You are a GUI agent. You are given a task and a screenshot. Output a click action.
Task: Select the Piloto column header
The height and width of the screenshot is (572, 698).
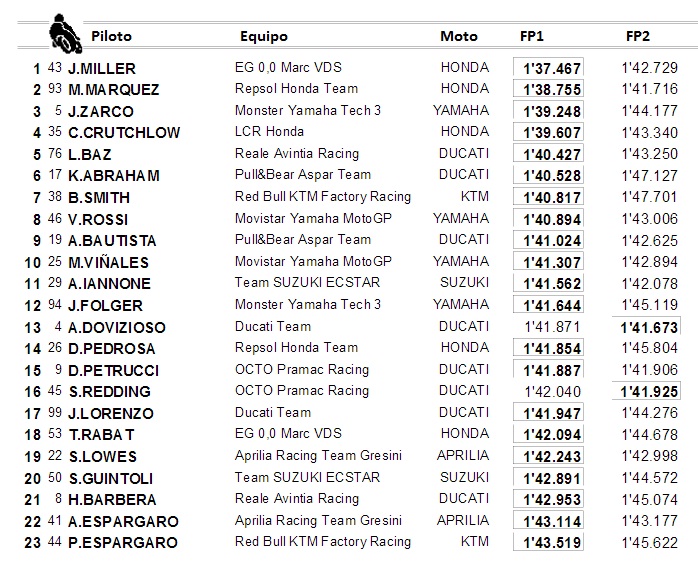pyautogui.click(x=111, y=36)
